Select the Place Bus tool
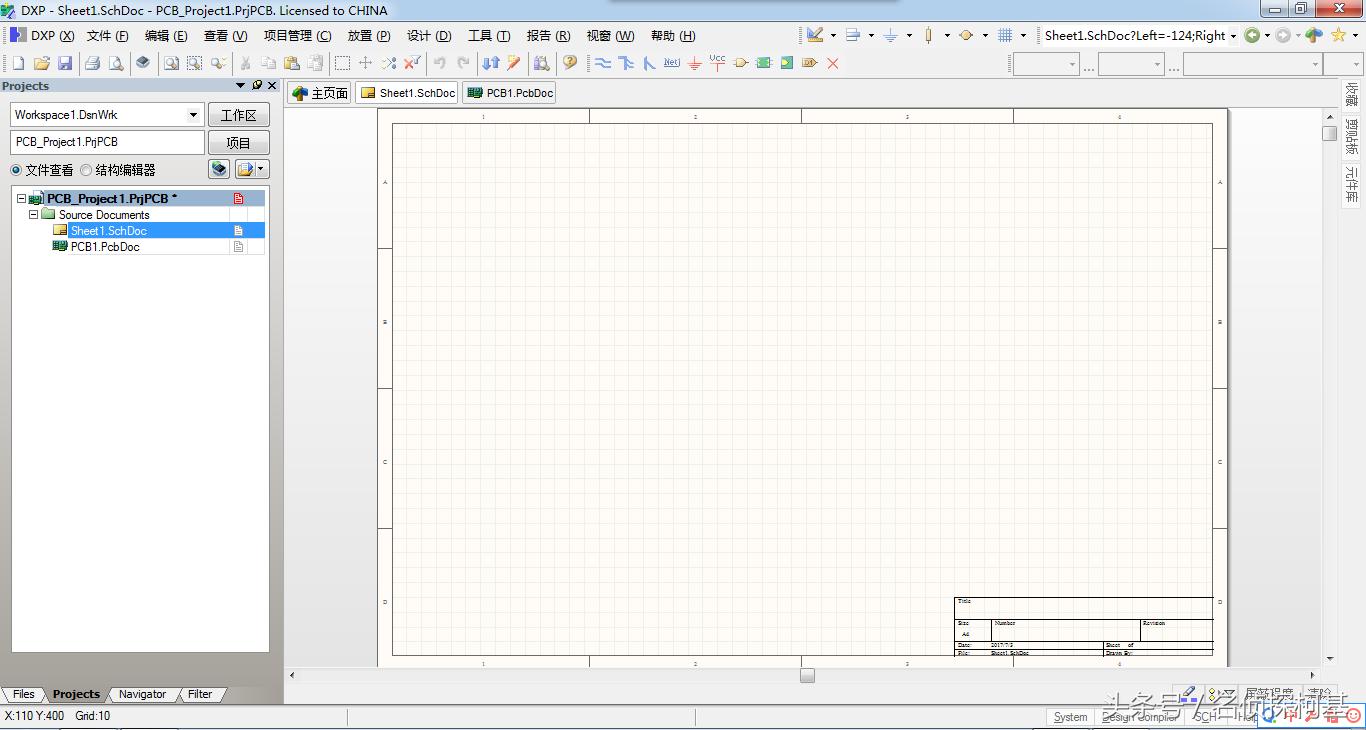 626,63
